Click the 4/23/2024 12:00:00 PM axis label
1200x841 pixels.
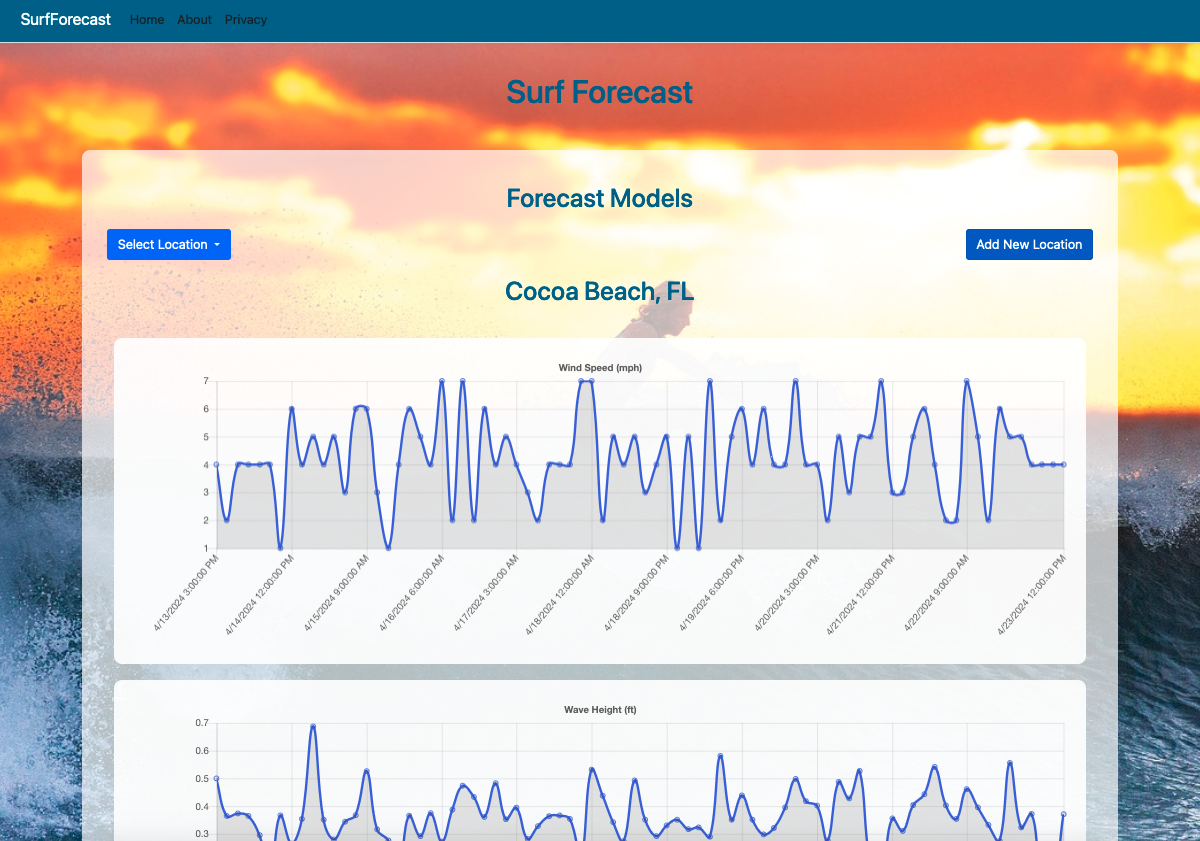[1033, 596]
